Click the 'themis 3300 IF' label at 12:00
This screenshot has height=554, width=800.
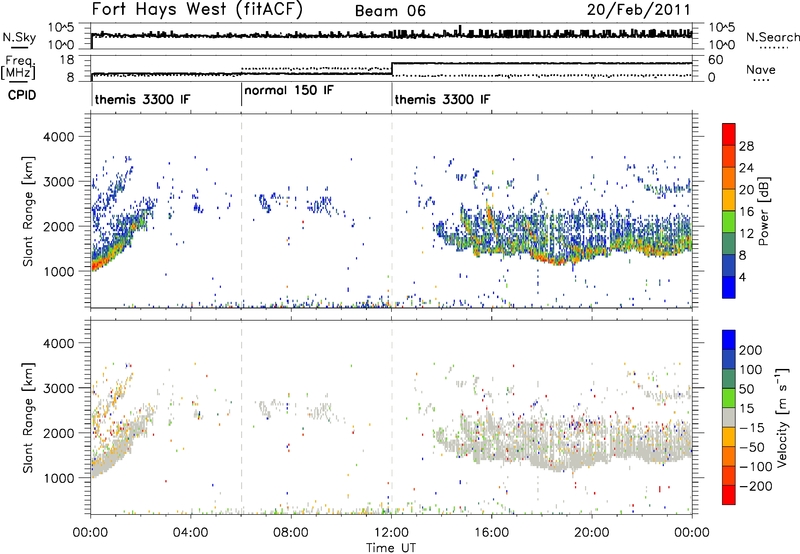[442, 99]
